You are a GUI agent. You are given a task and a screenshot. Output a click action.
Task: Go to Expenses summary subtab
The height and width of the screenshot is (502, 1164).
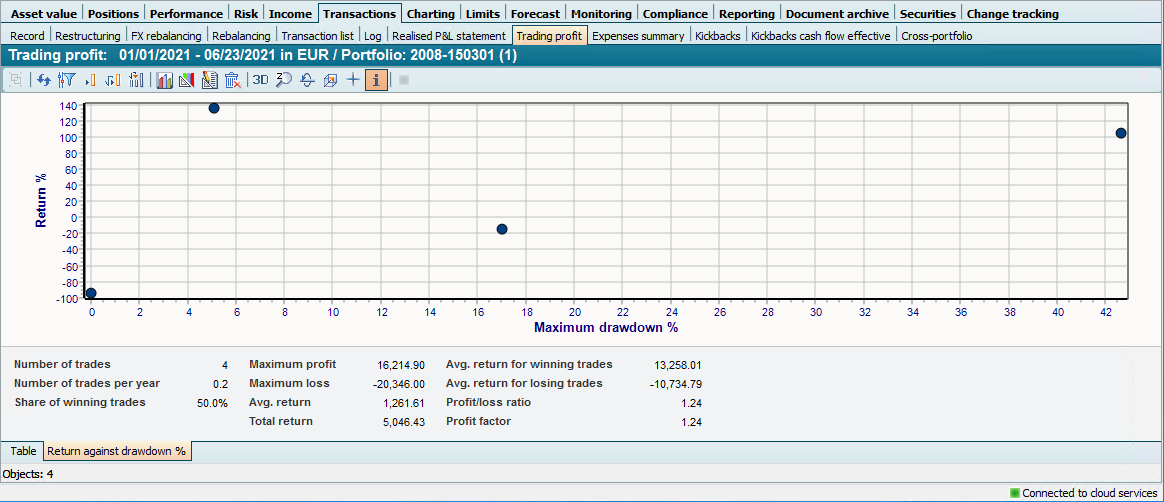[x=638, y=36]
